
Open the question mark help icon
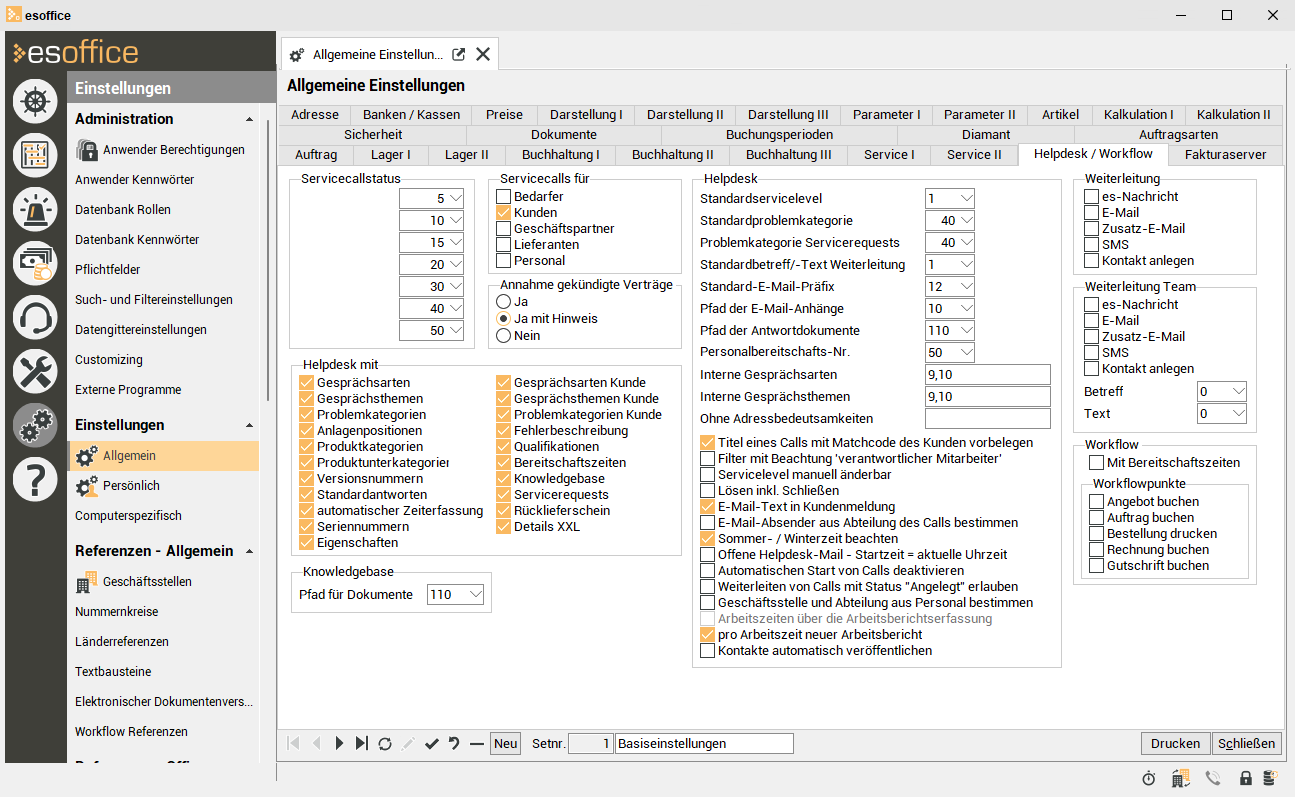(x=35, y=479)
